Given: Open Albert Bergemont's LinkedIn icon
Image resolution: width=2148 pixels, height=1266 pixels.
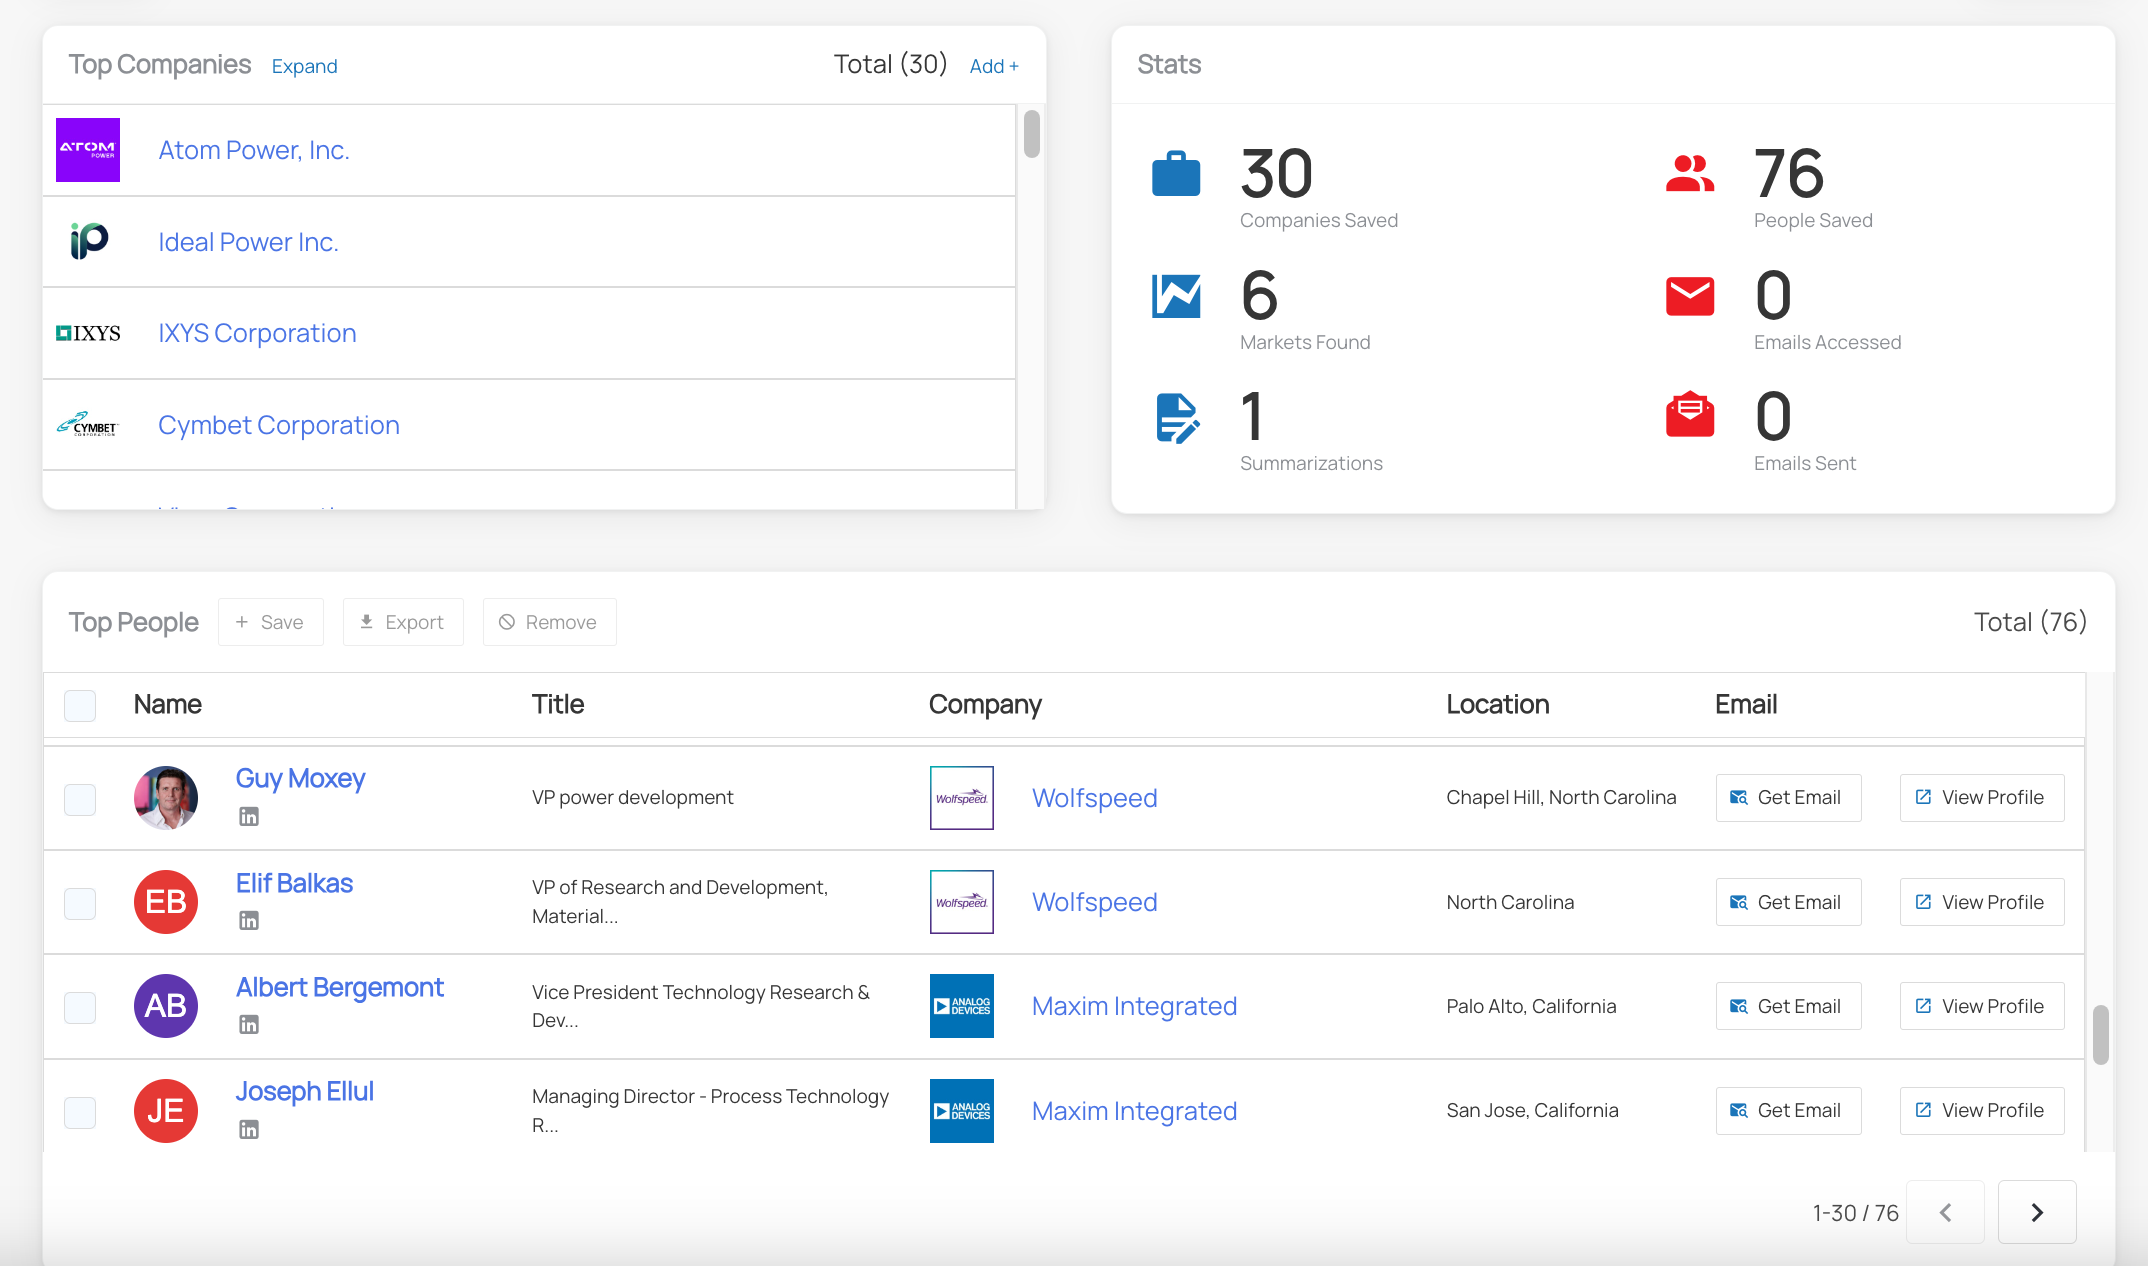Looking at the screenshot, I should click(249, 1025).
